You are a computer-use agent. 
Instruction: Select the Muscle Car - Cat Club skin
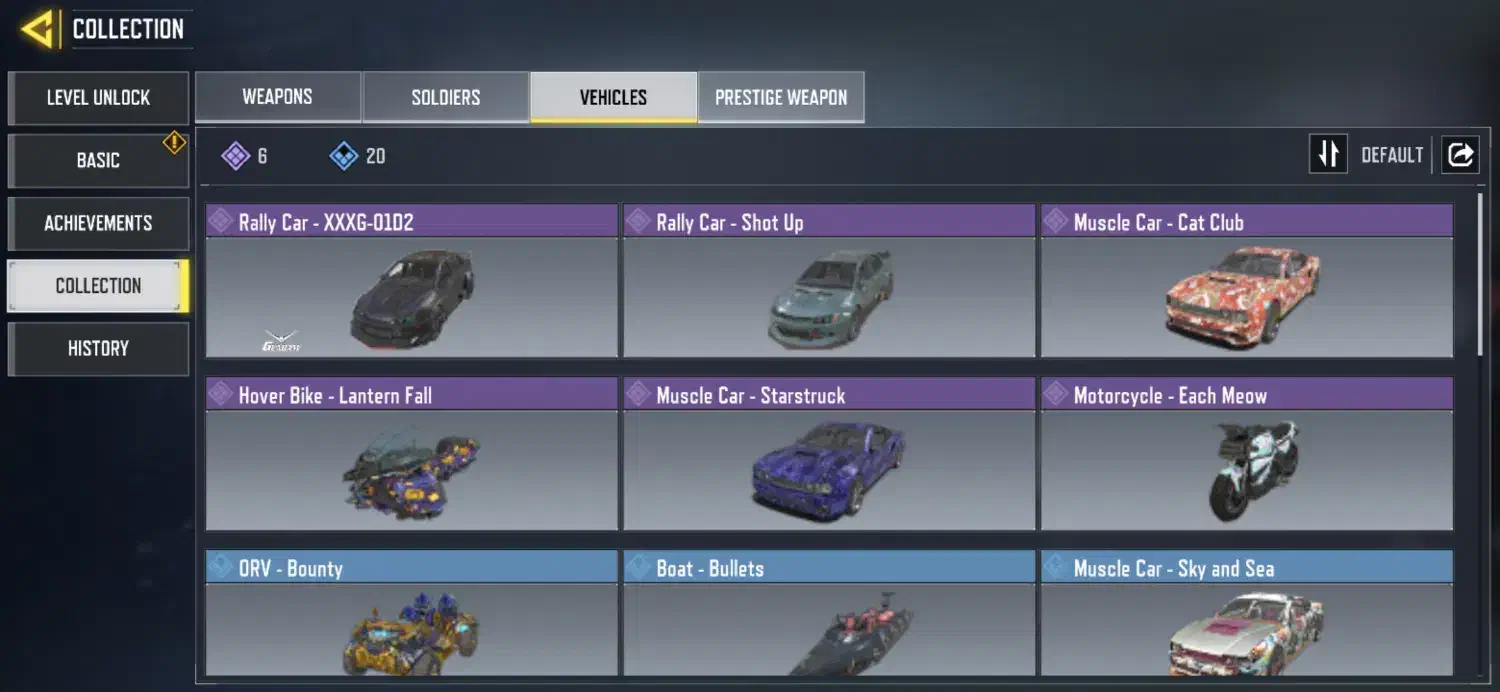coord(1247,281)
